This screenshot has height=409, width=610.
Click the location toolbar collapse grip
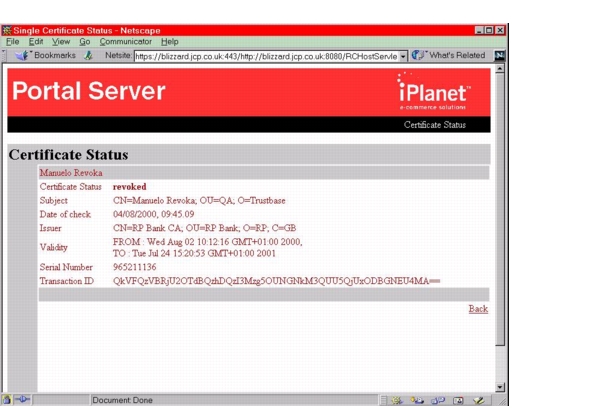pyautogui.click(x=4, y=56)
